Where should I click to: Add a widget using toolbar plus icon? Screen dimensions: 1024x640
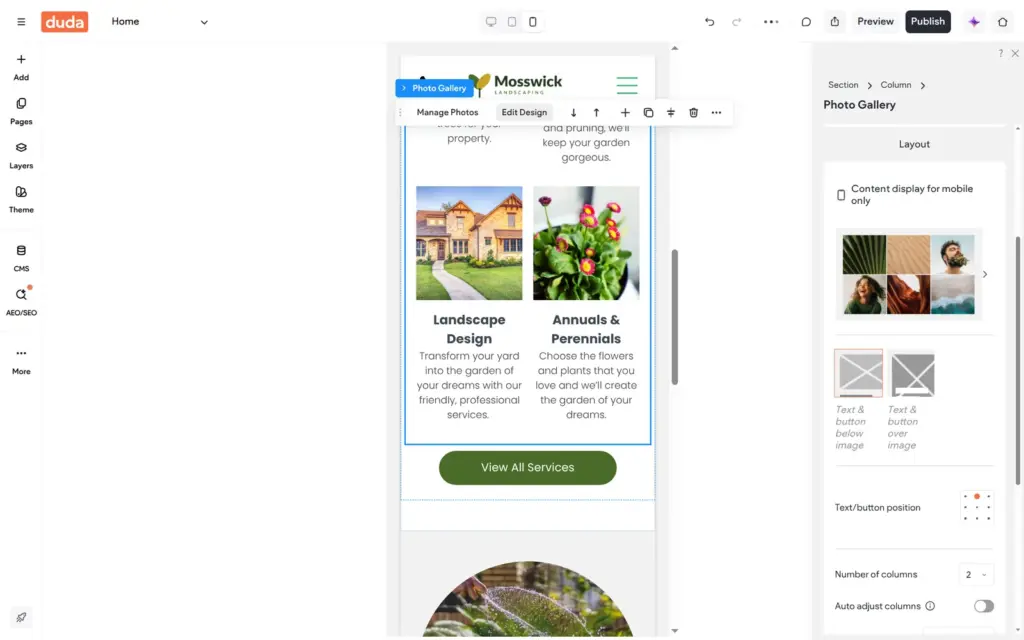625,112
